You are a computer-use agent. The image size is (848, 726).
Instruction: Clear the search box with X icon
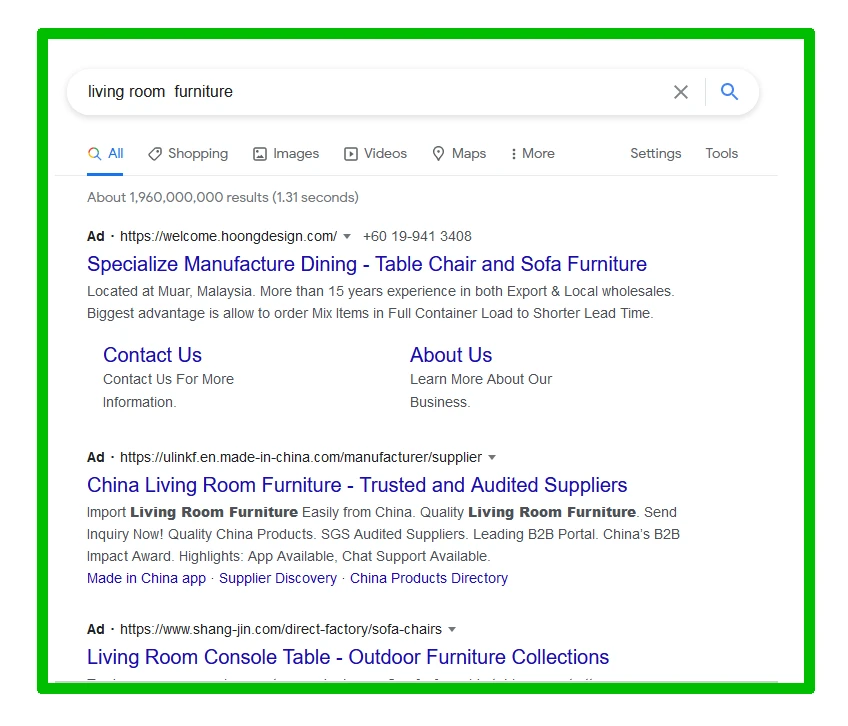681,92
